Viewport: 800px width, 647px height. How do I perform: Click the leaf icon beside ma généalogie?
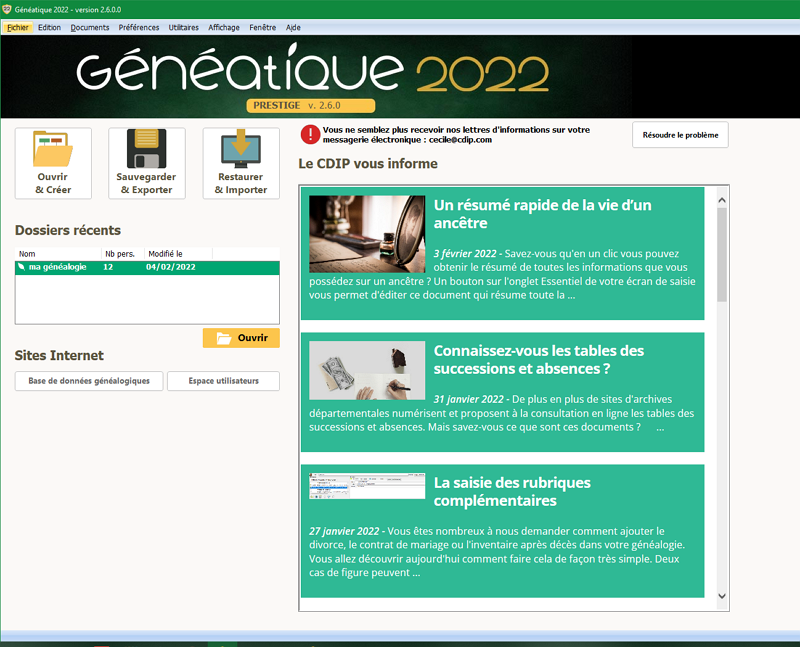click(21, 267)
